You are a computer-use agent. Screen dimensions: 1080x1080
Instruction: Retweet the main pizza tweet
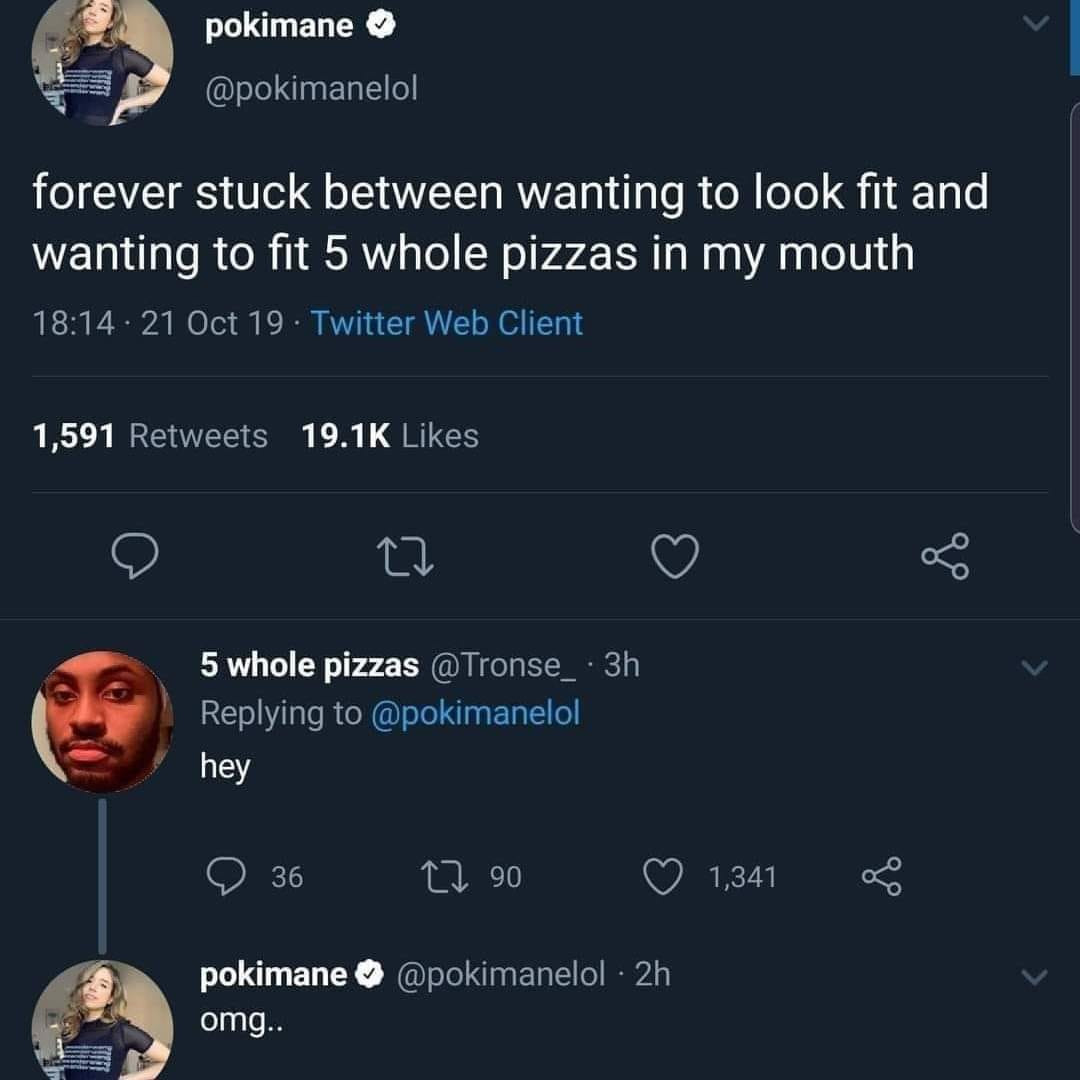[405, 557]
